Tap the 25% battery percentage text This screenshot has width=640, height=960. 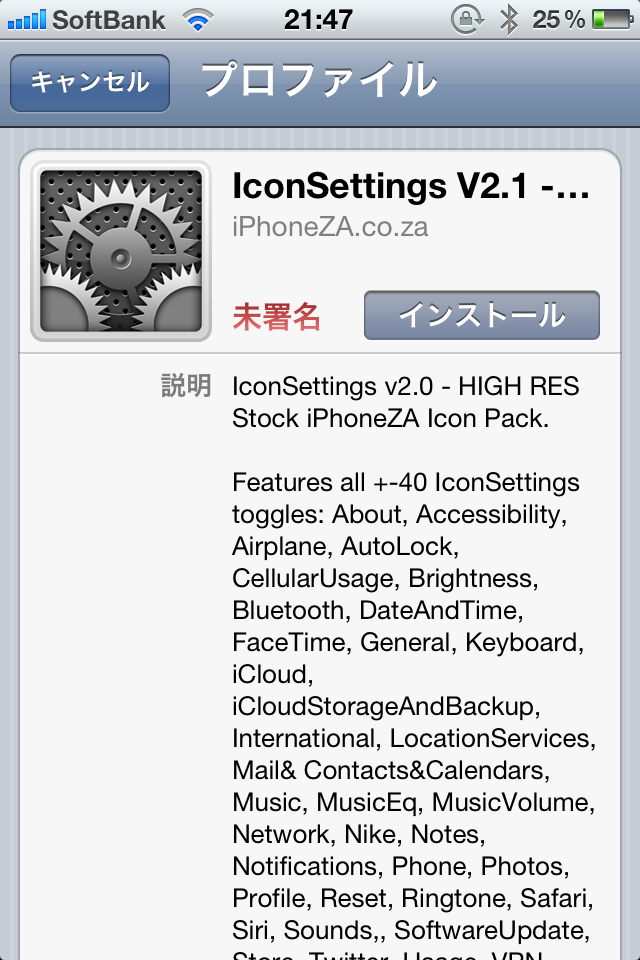tap(559, 20)
